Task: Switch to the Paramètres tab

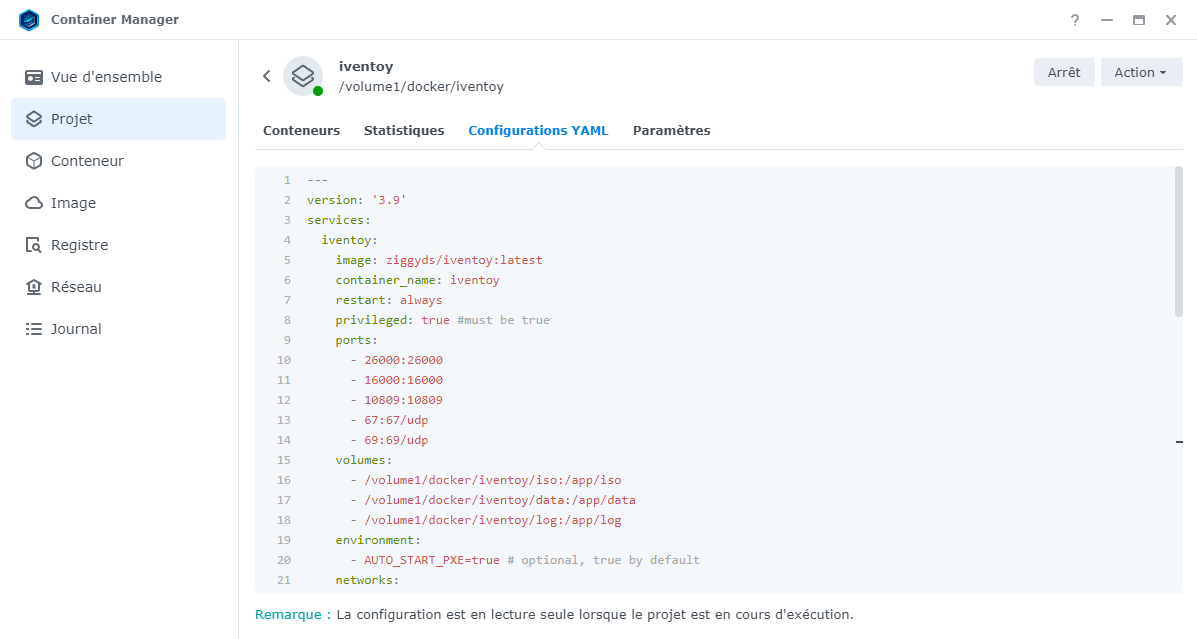Action: tap(671, 130)
